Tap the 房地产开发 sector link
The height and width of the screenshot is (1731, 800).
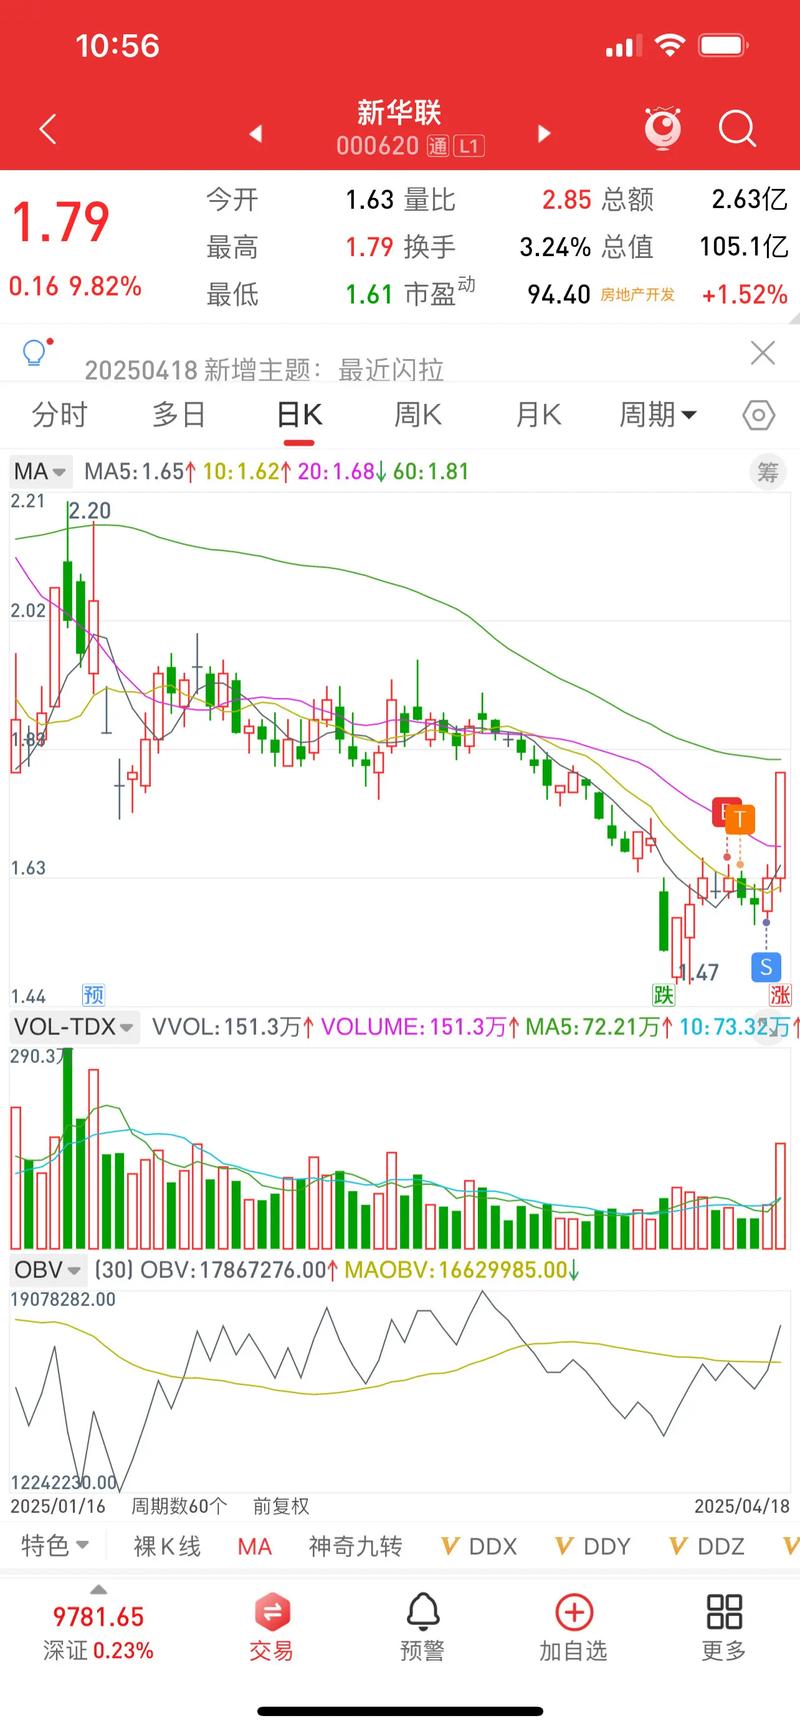pos(637,295)
